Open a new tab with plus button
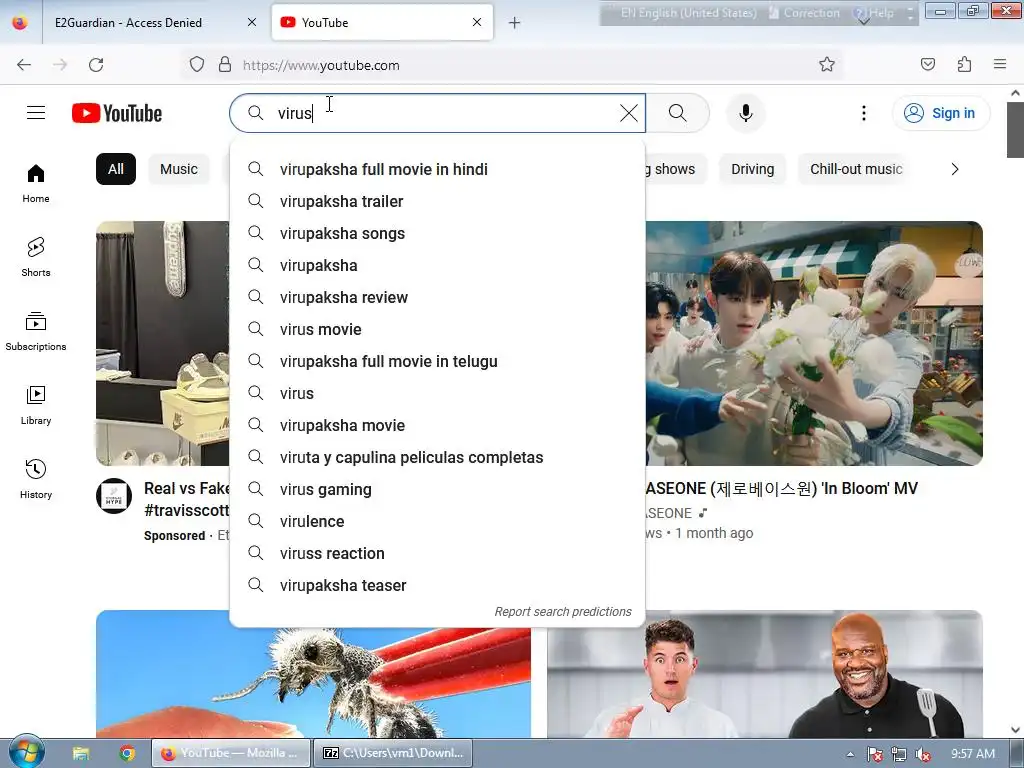Viewport: 1024px width, 768px height. point(515,23)
